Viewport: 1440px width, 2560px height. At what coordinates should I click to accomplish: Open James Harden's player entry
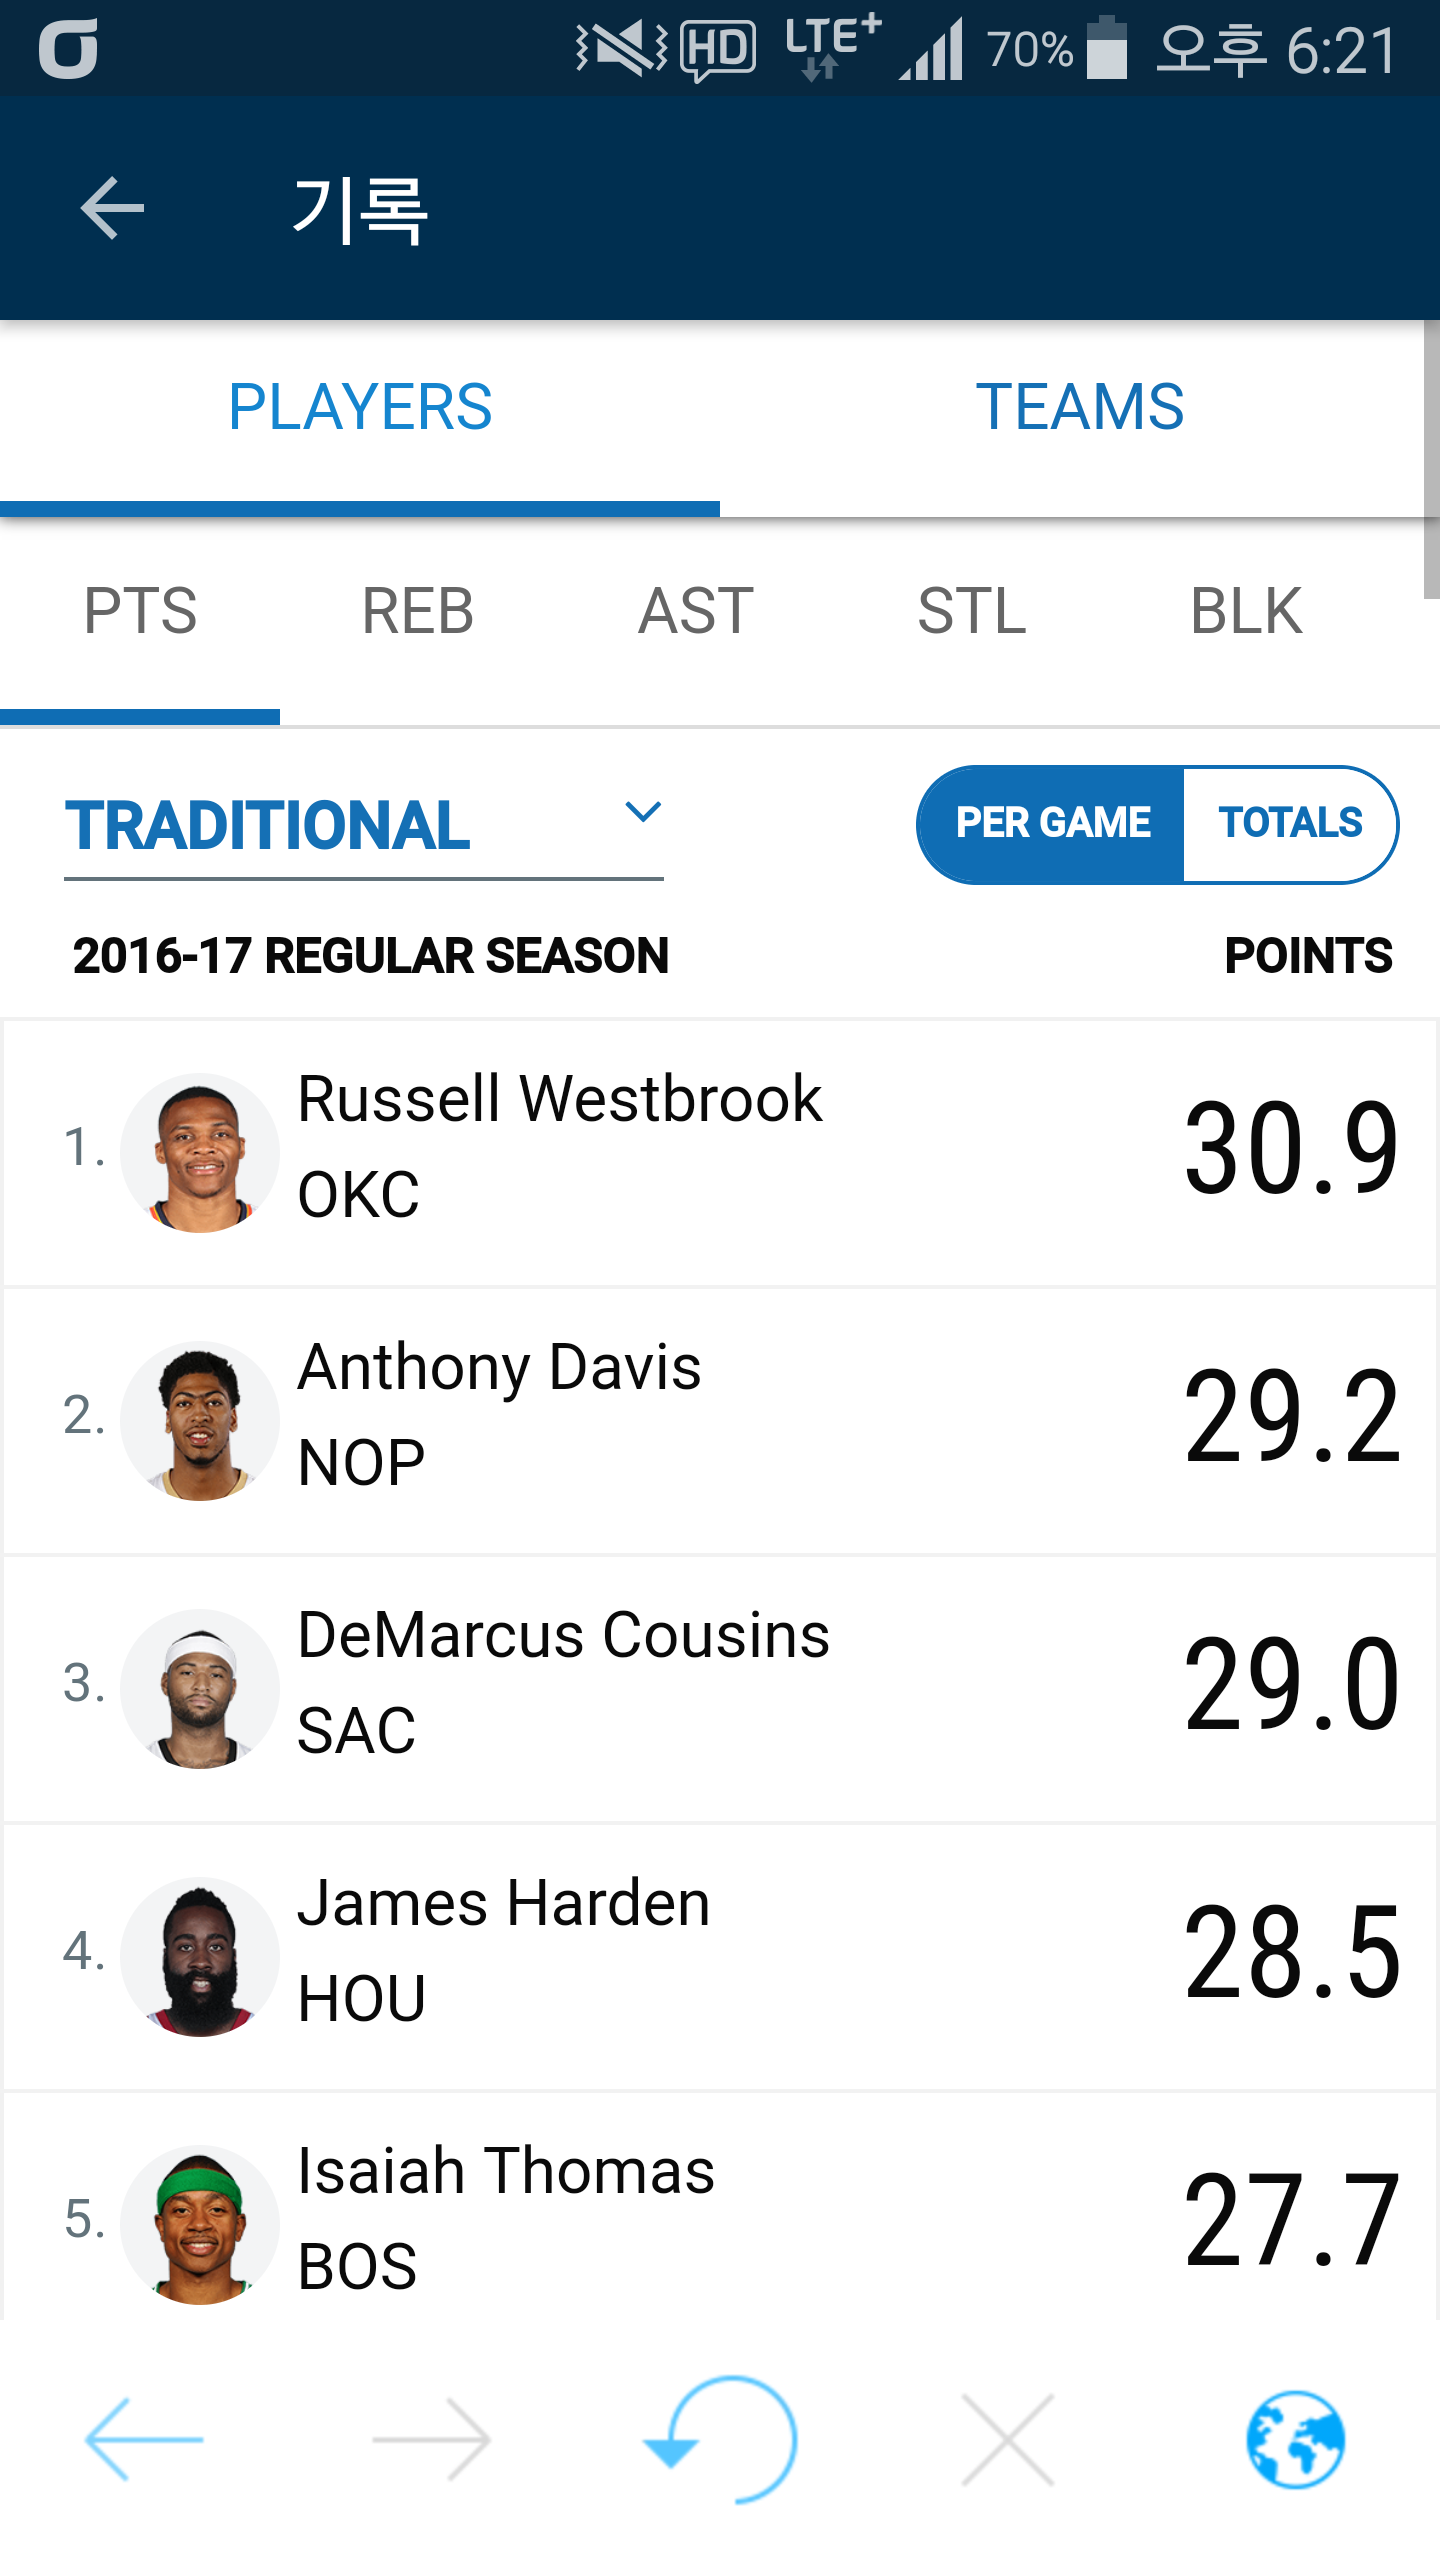click(x=505, y=1955)
